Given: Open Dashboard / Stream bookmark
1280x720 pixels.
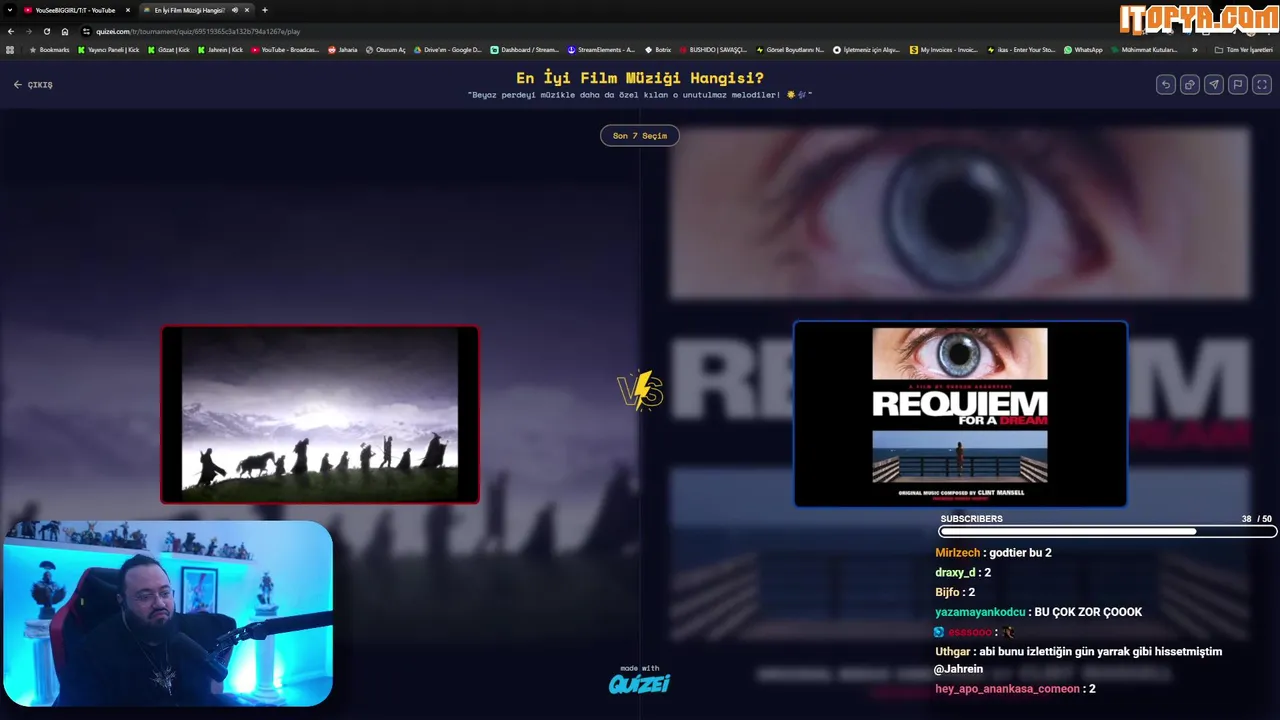Looking at the screenshot, I should click(525, 49).
